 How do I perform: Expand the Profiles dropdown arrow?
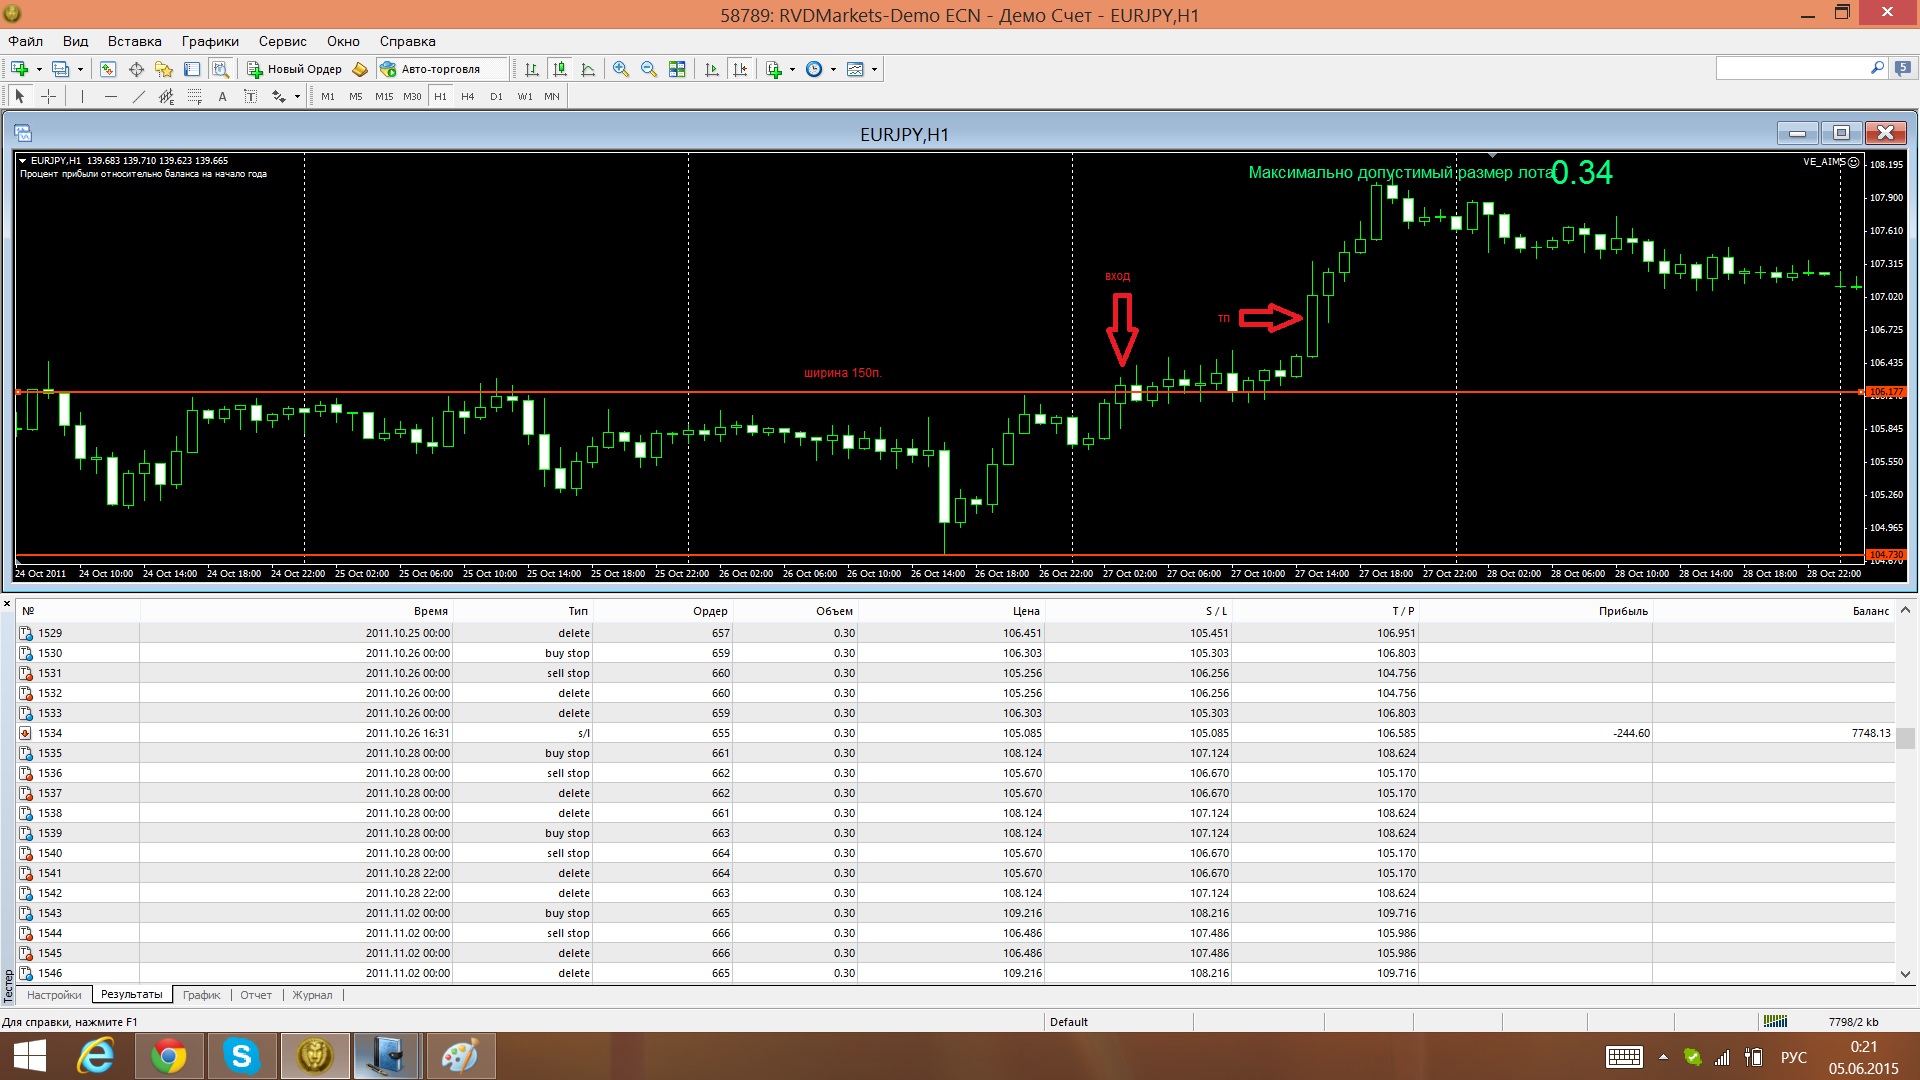[x=80, y=69]
